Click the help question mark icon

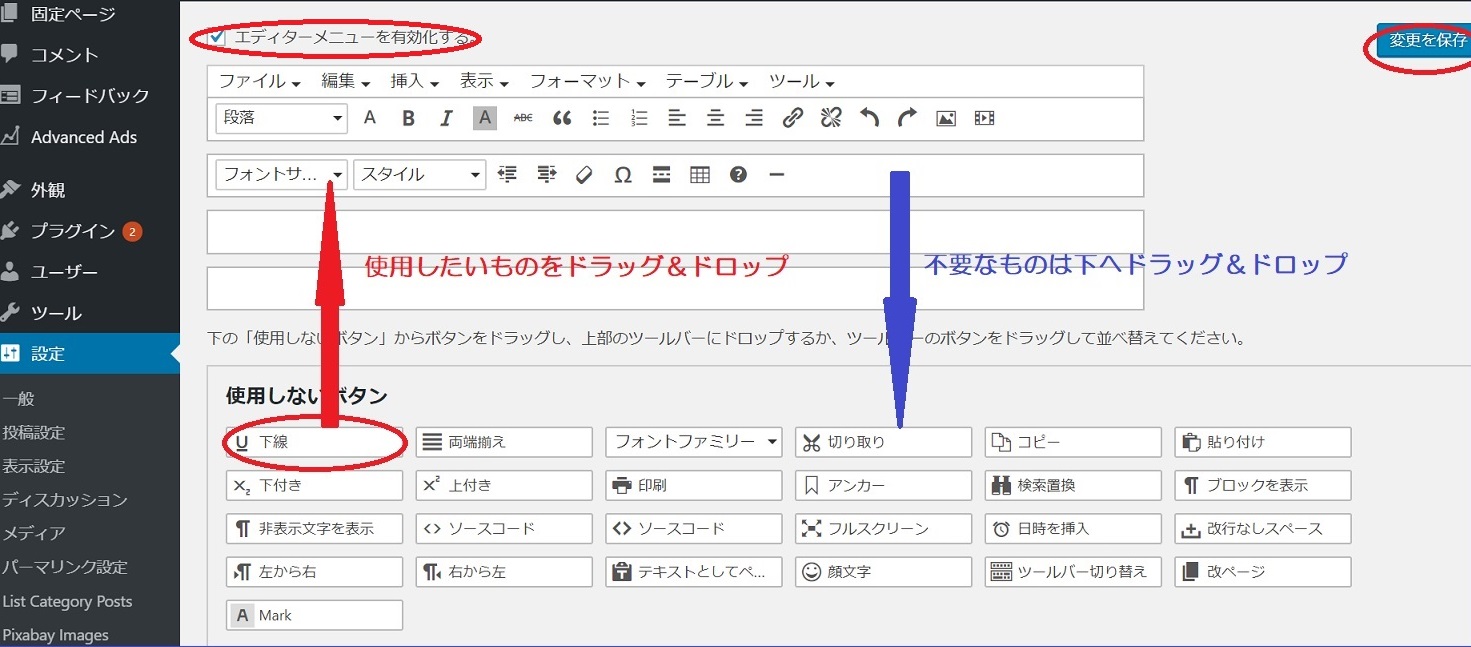(738, 175)
